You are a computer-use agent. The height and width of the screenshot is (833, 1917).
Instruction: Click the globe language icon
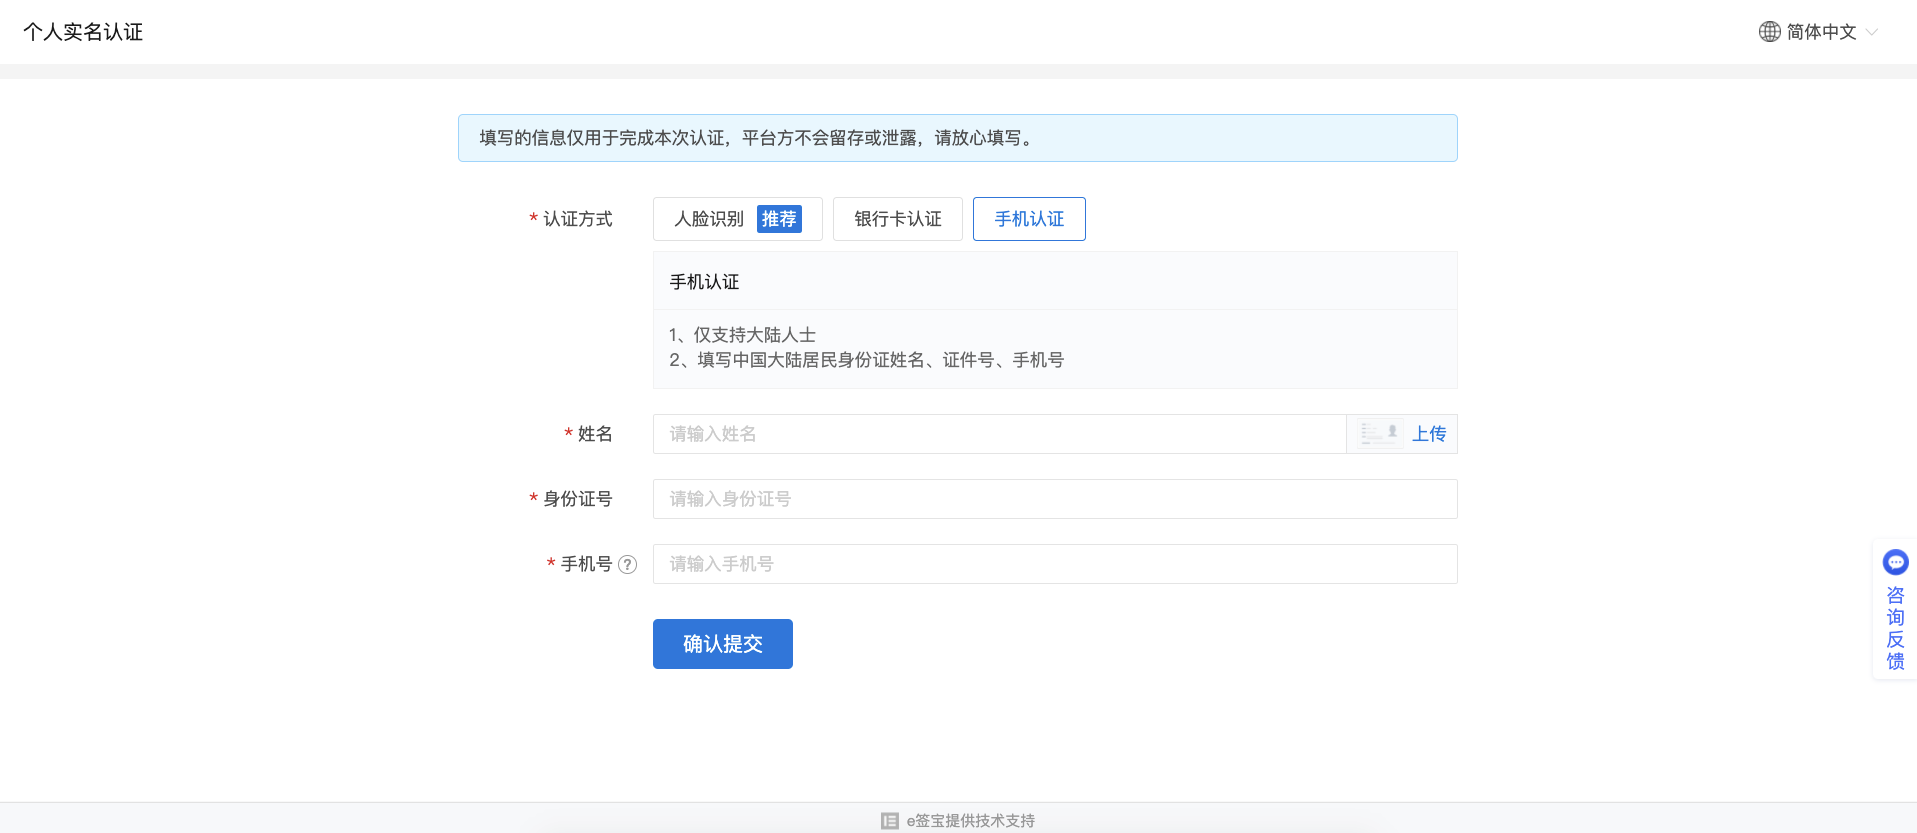(1769, 32)
